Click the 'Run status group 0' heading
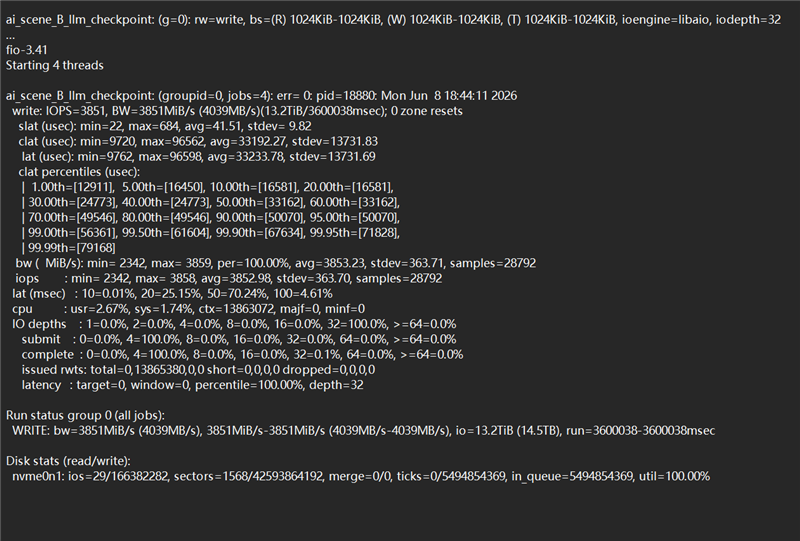 pyautogui.click(x=85, y=415)
